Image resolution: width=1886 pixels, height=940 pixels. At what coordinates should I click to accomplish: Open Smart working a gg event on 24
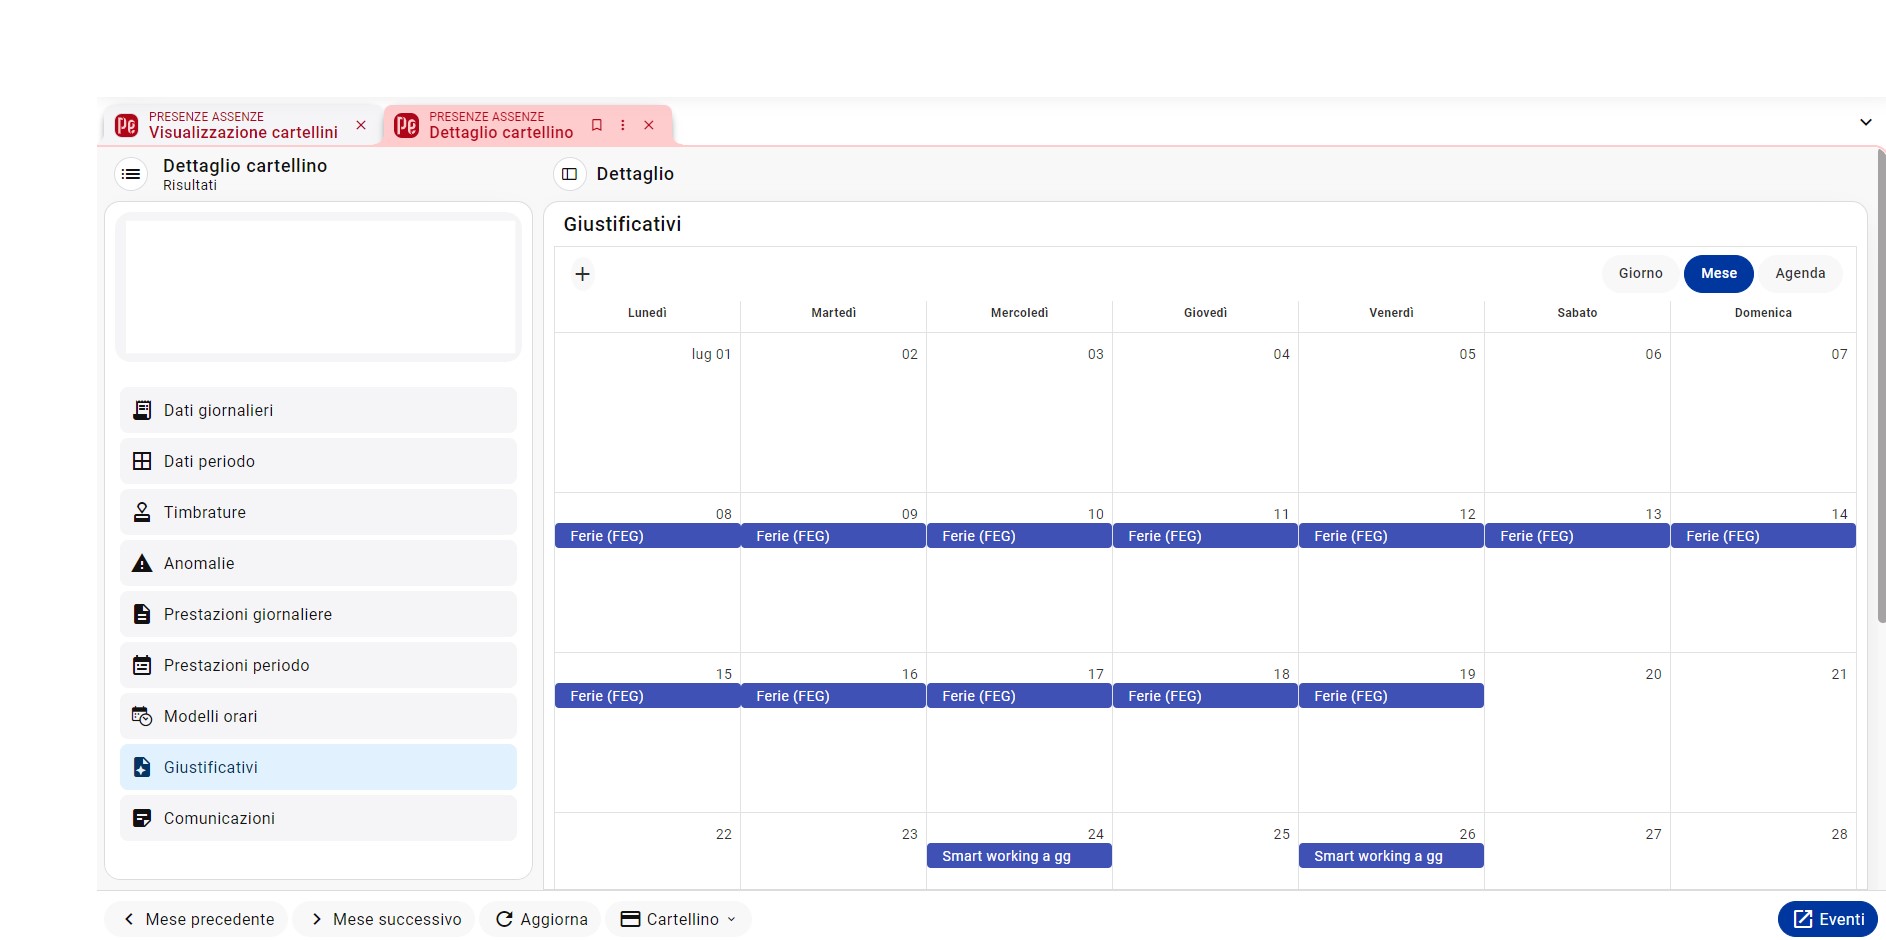[1019, 856]
